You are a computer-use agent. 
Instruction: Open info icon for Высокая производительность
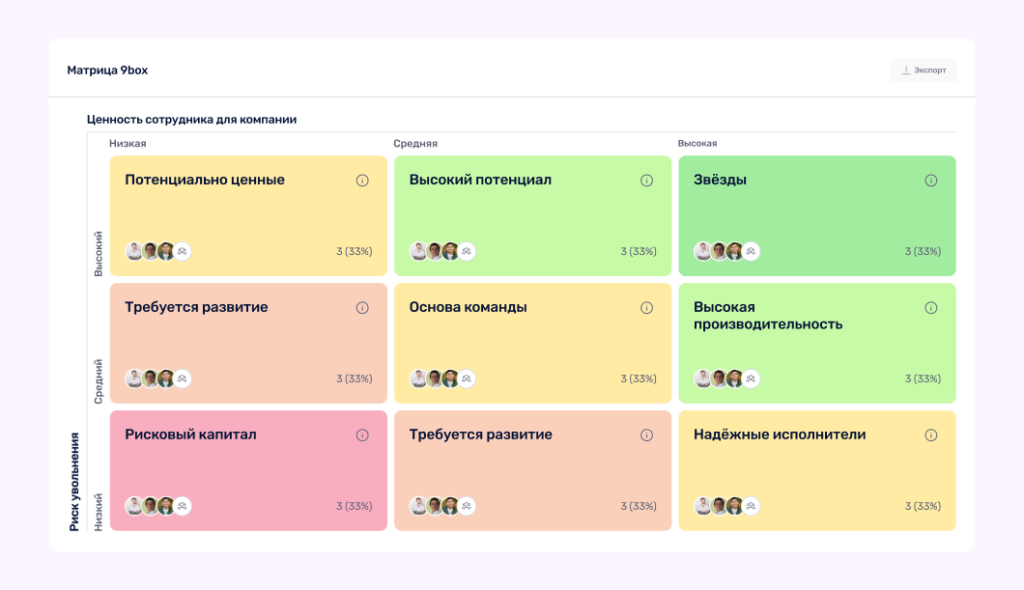931,308
